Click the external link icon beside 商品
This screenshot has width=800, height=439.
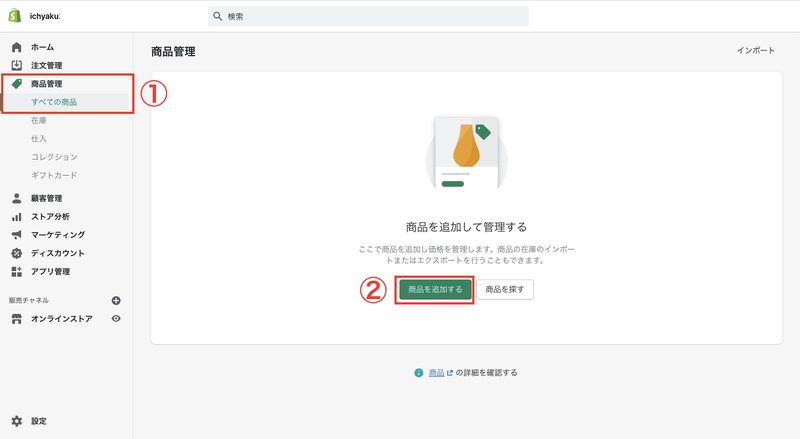tap(449, 373)
